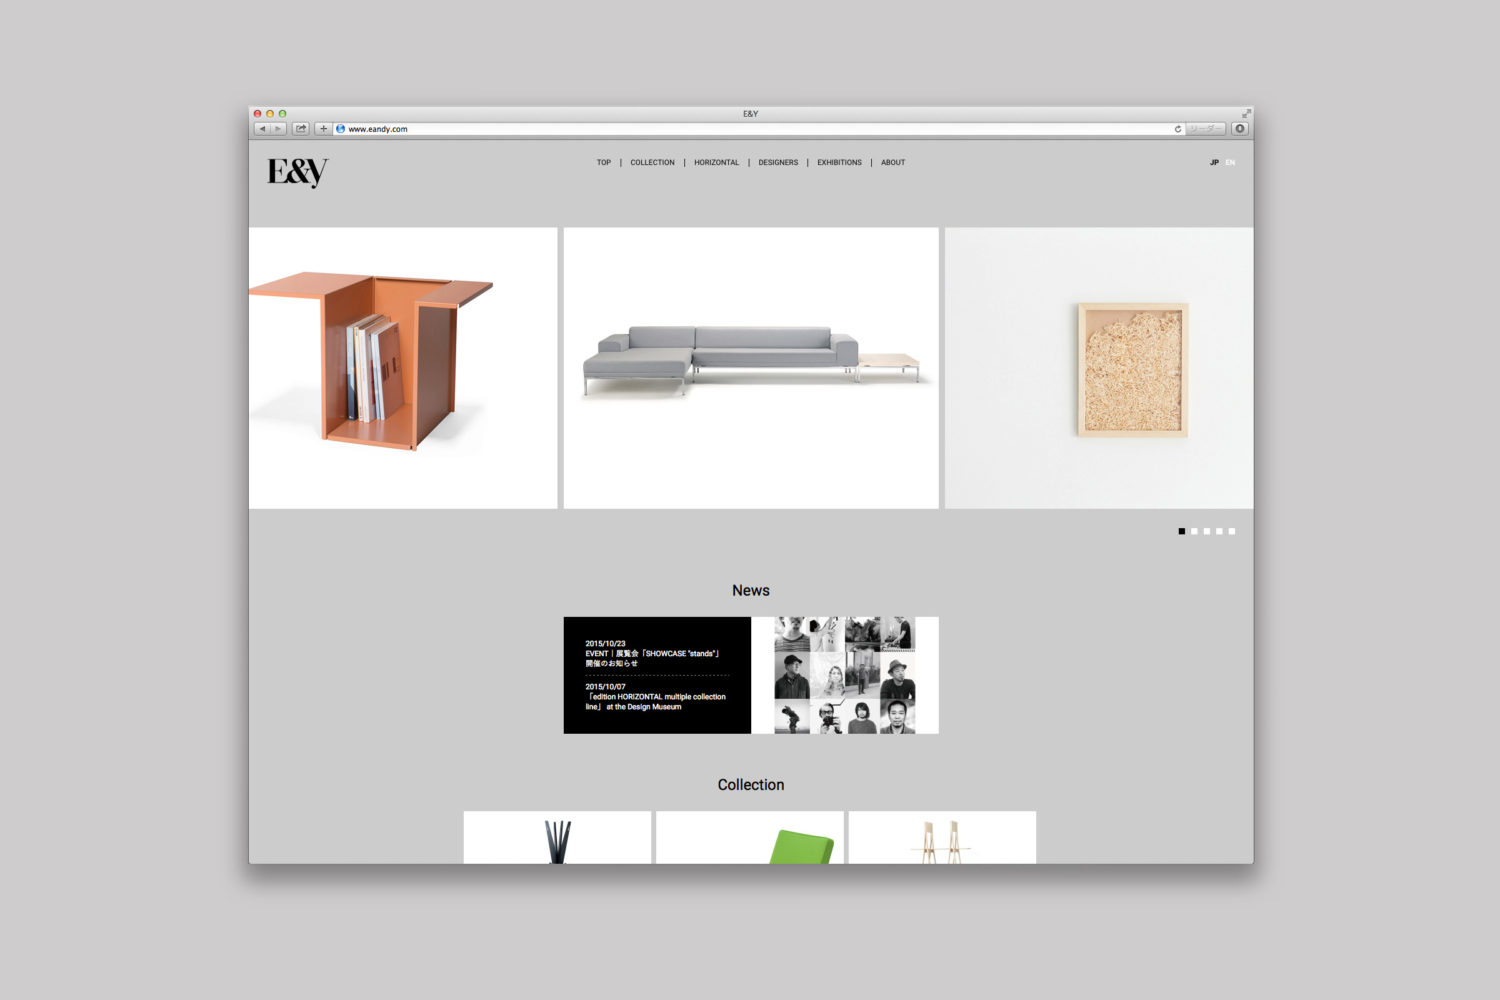
Task: Open the Safari share button
Action: tap(300, 129)
